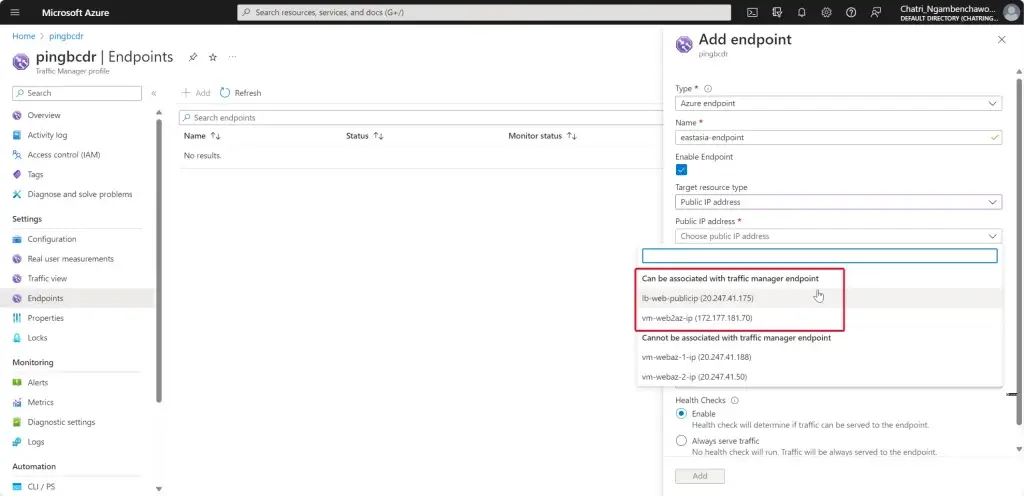Image resolution: width=1024 pixels, height=496 pixels.
Task: Open portal settings gear
Action: (826, 12)
